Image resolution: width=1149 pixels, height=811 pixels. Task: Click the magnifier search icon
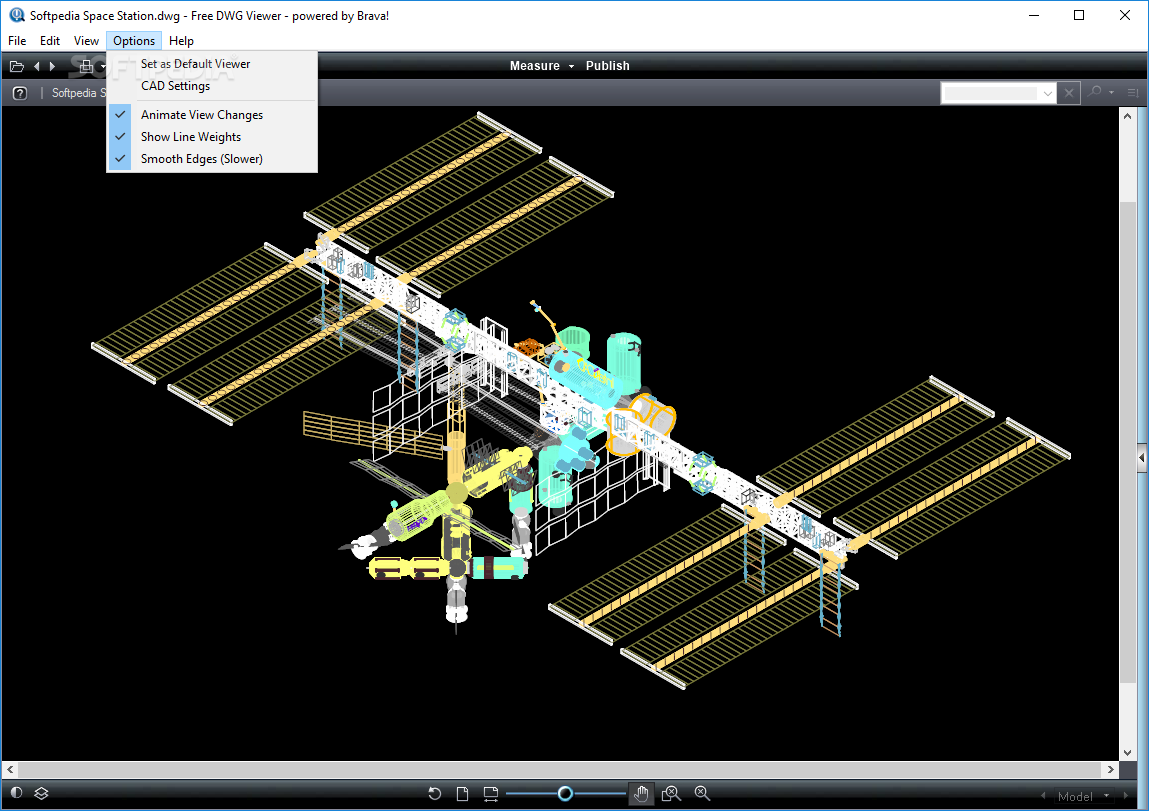tap(1096, 92)
